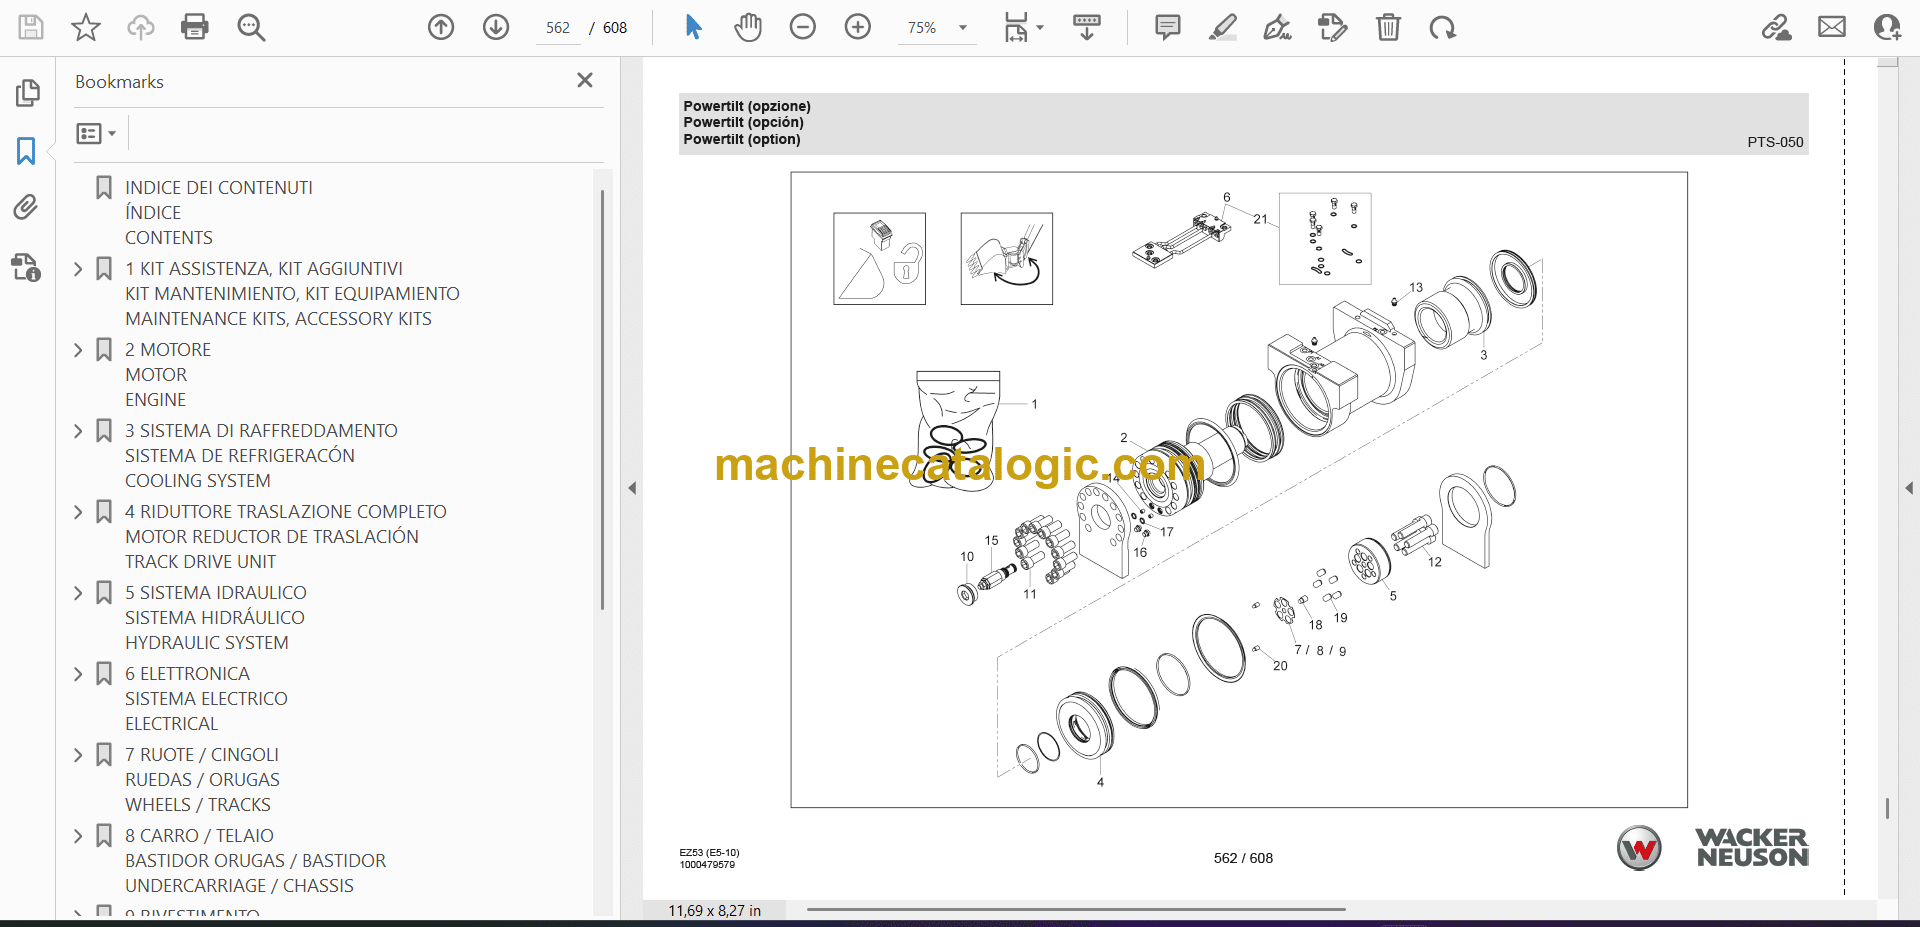
Task: Add file to starred favorites
Action: point(86,27)
